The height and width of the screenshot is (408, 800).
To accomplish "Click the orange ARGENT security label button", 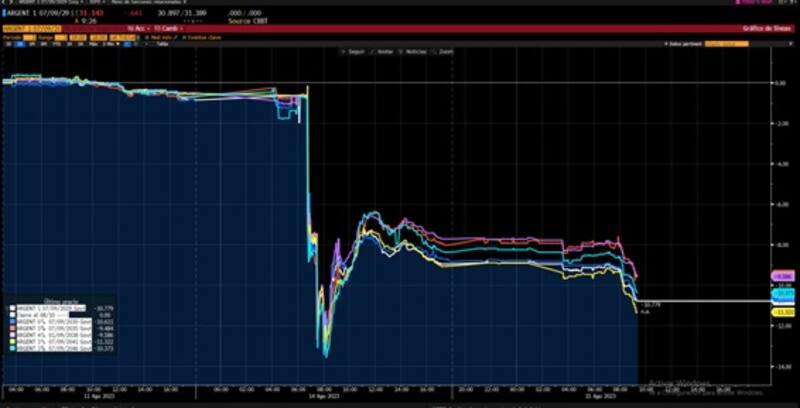I will tap(32, 29).
